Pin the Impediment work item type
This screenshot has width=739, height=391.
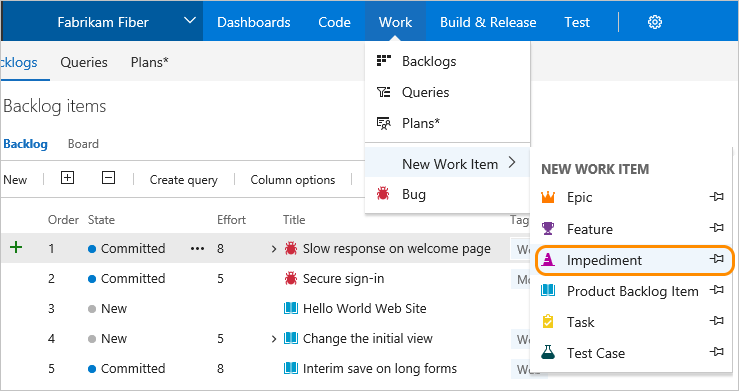point(716,259)
